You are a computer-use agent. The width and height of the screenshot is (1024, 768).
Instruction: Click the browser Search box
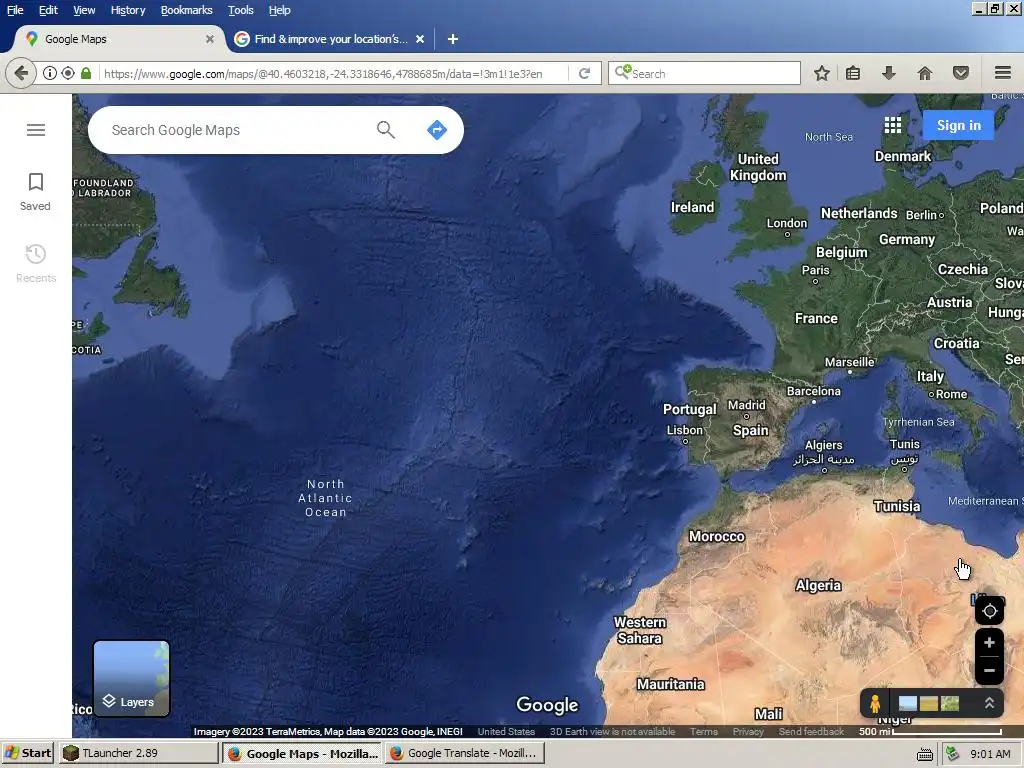click(704, 73)
